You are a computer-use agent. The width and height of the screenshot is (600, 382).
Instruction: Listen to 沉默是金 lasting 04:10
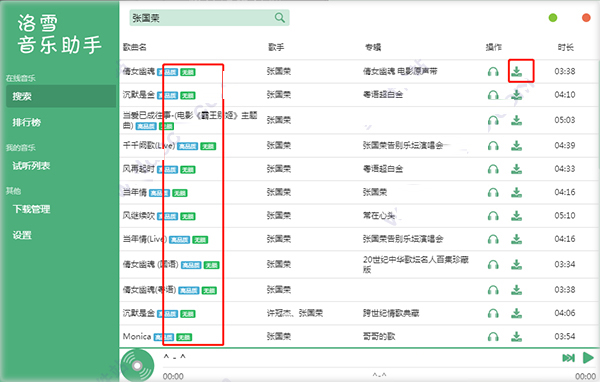493,95
